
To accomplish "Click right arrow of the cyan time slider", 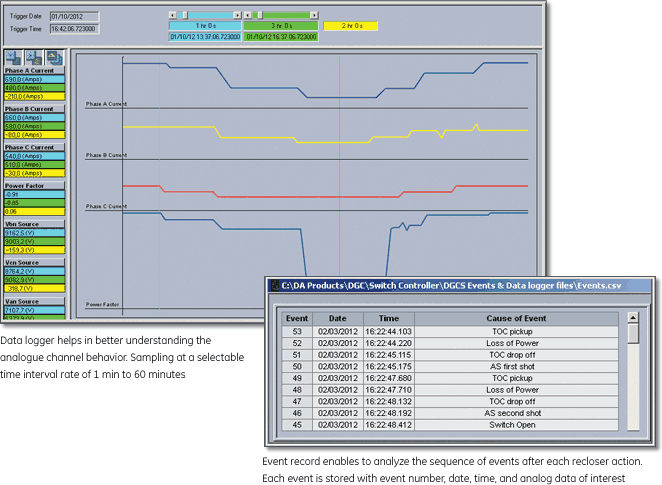I will pos(240,15).
